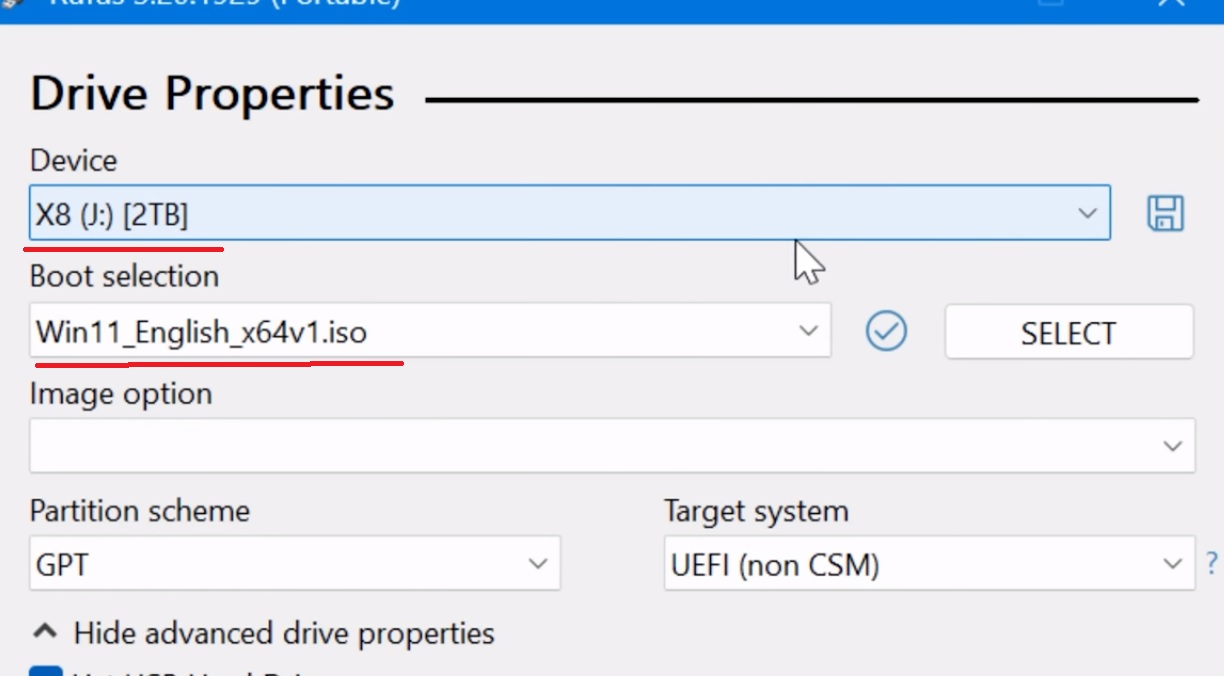Click the ISO checksum checkmark icon
This screenshot has height=676, width=1224.
pyautogui.click(x=886, y=331)
